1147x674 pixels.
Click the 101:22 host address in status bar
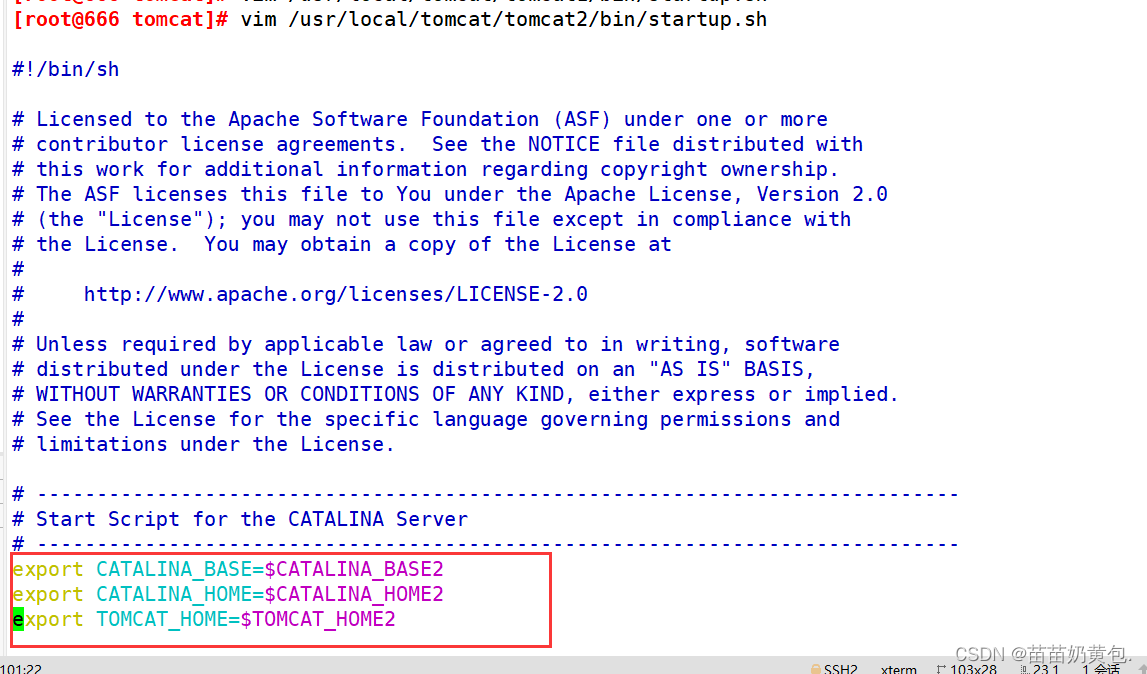pyautogui.click(x=21, y=669)
